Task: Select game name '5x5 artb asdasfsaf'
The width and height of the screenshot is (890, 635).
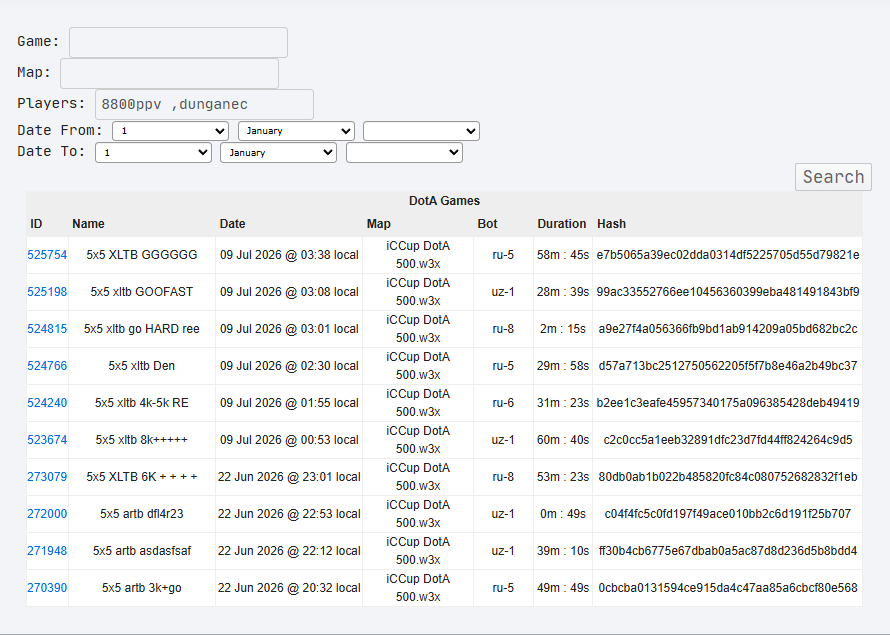Action: [142, 550]
